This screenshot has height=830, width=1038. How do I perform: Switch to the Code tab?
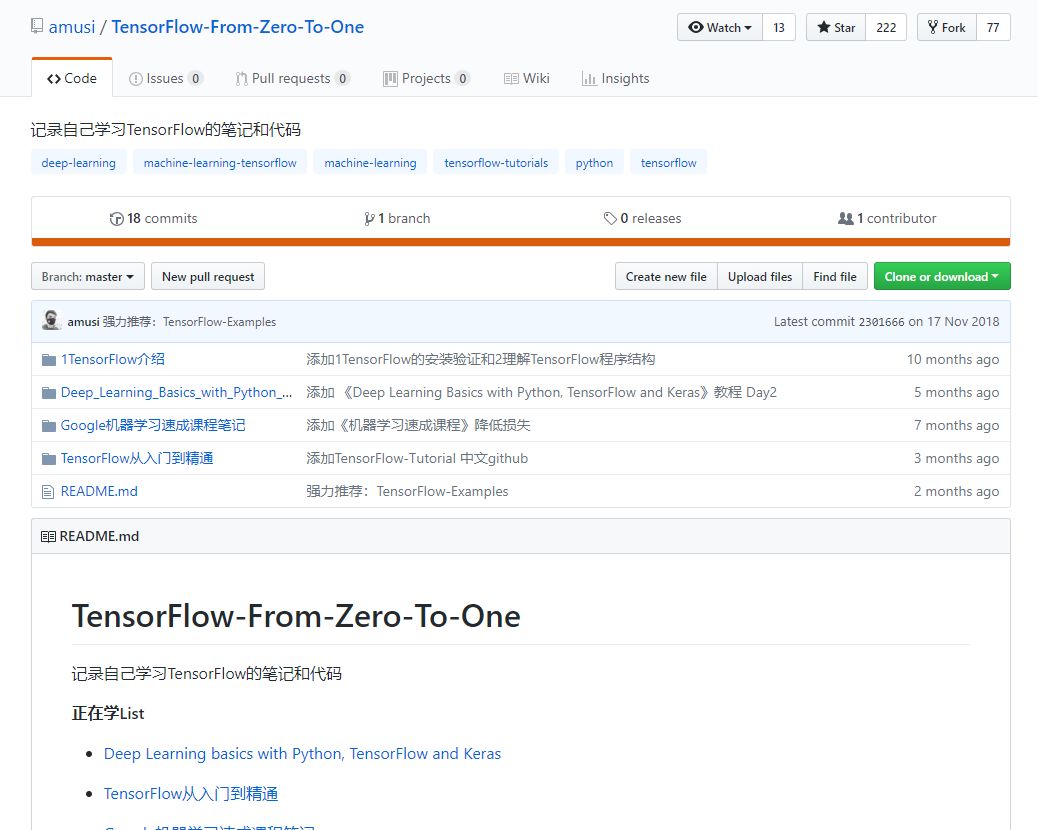tap(71, 78)
